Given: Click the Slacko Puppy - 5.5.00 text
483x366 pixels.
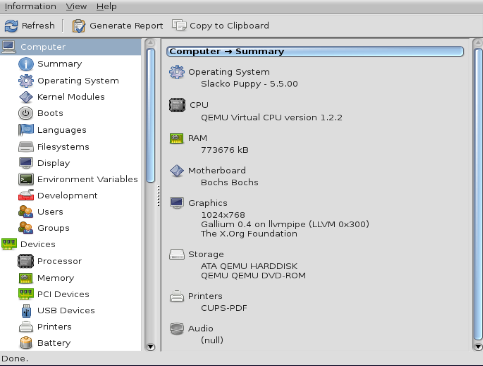Looking at the screenshot, I should pos(249,84).
